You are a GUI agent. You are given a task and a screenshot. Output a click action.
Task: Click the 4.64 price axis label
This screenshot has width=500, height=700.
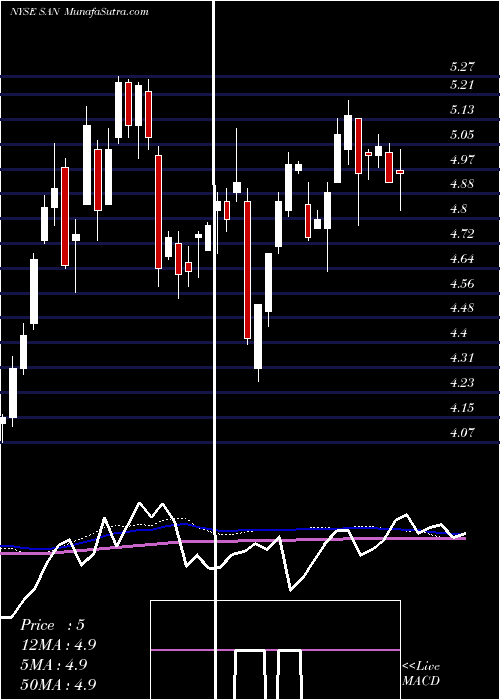(462, 259)
